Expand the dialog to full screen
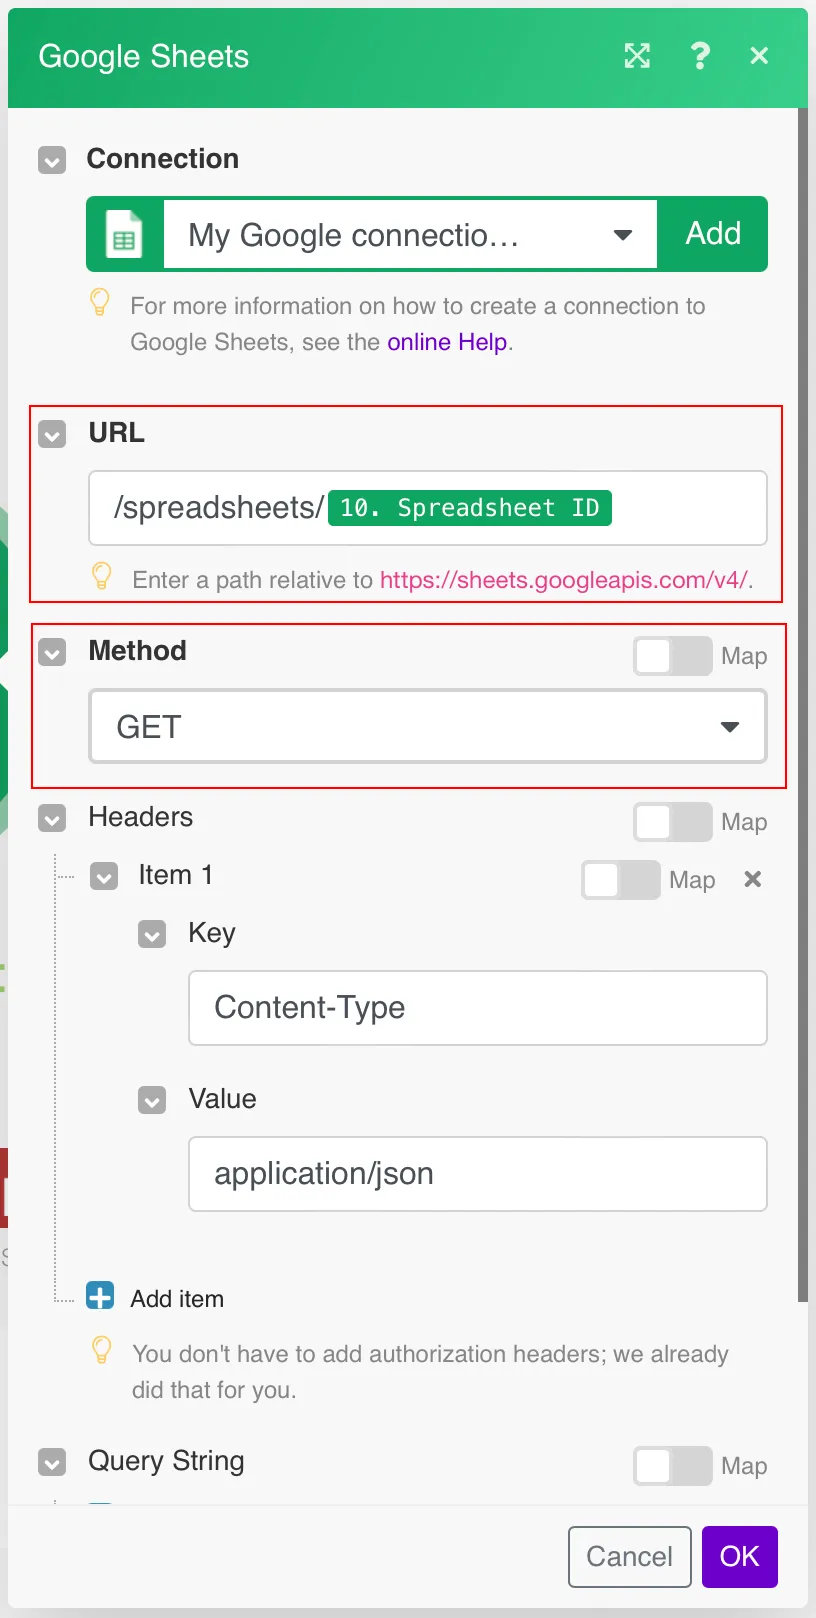816x1618 pixels. pyautogui.click(x=637, y=56)
